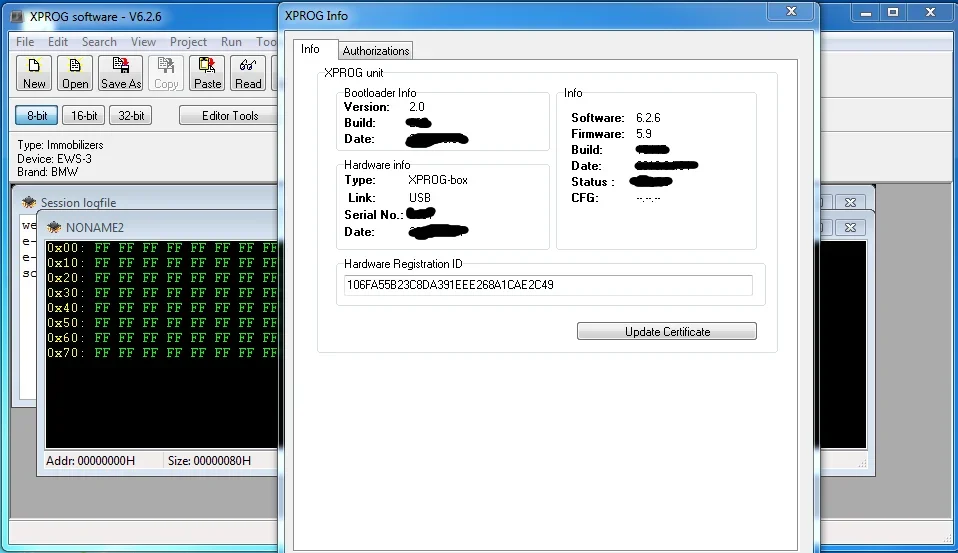Click the first FF byte in row 0x00
Viewport: 958px width, 553px height.
pyautogui.click(x=102, y=248)
